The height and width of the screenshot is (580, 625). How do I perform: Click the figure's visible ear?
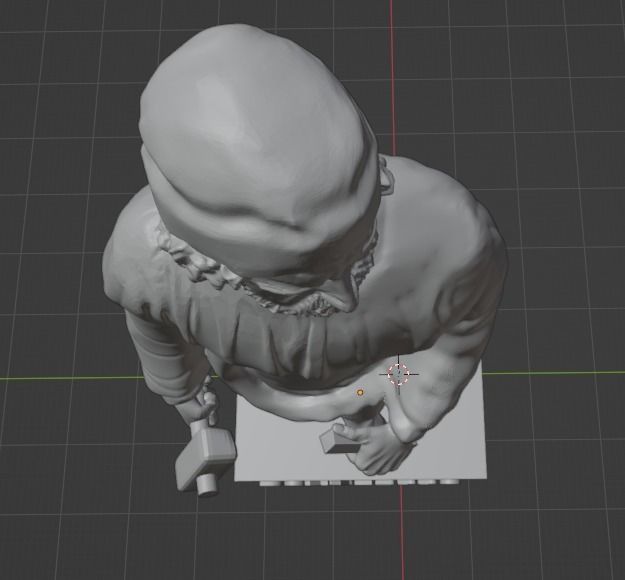coord(385,175)
